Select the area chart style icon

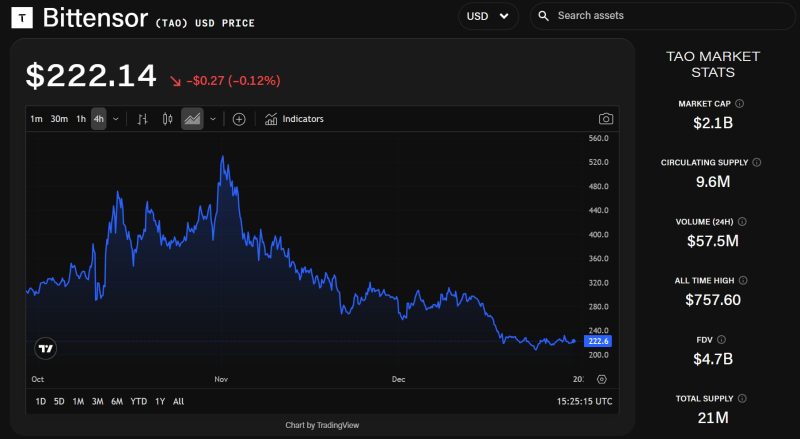pos(192,119)
